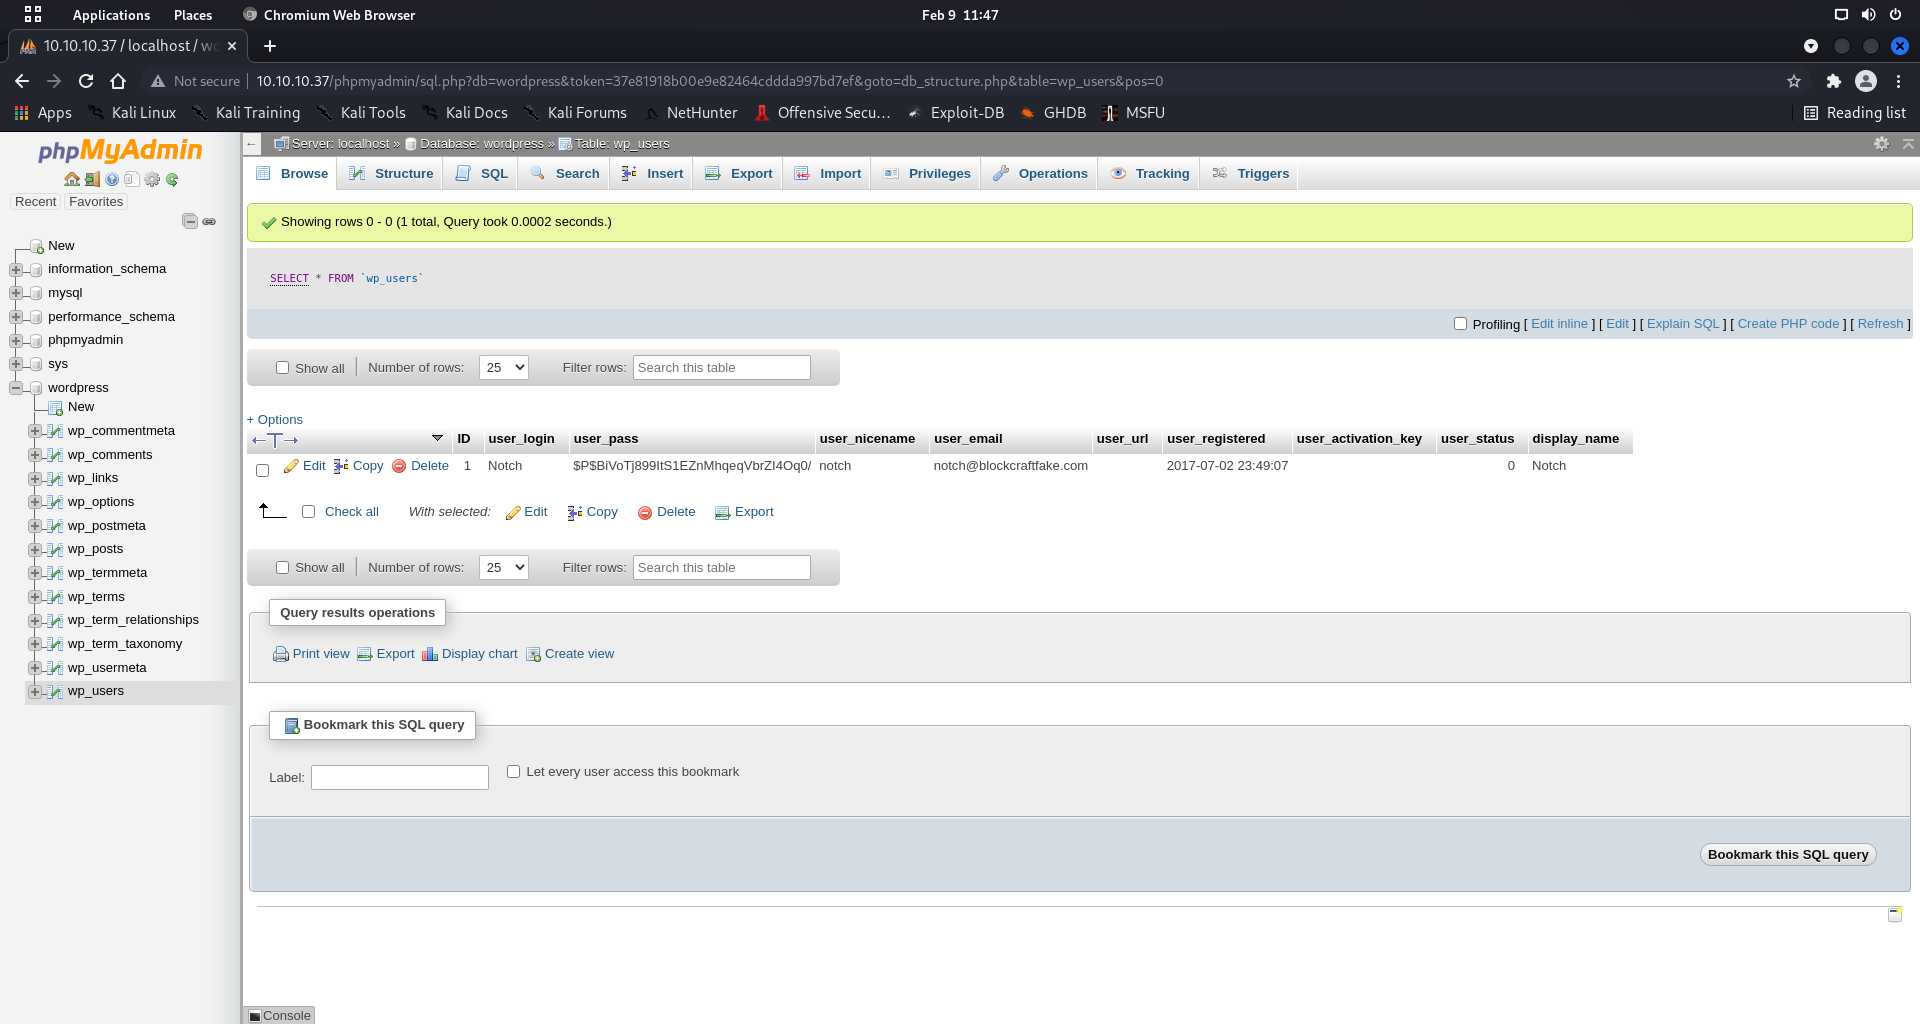Viewport: 1920px width, 1024px height.
Task: Check 'Let every user access this bookmark'
Action: pos(514,772)
